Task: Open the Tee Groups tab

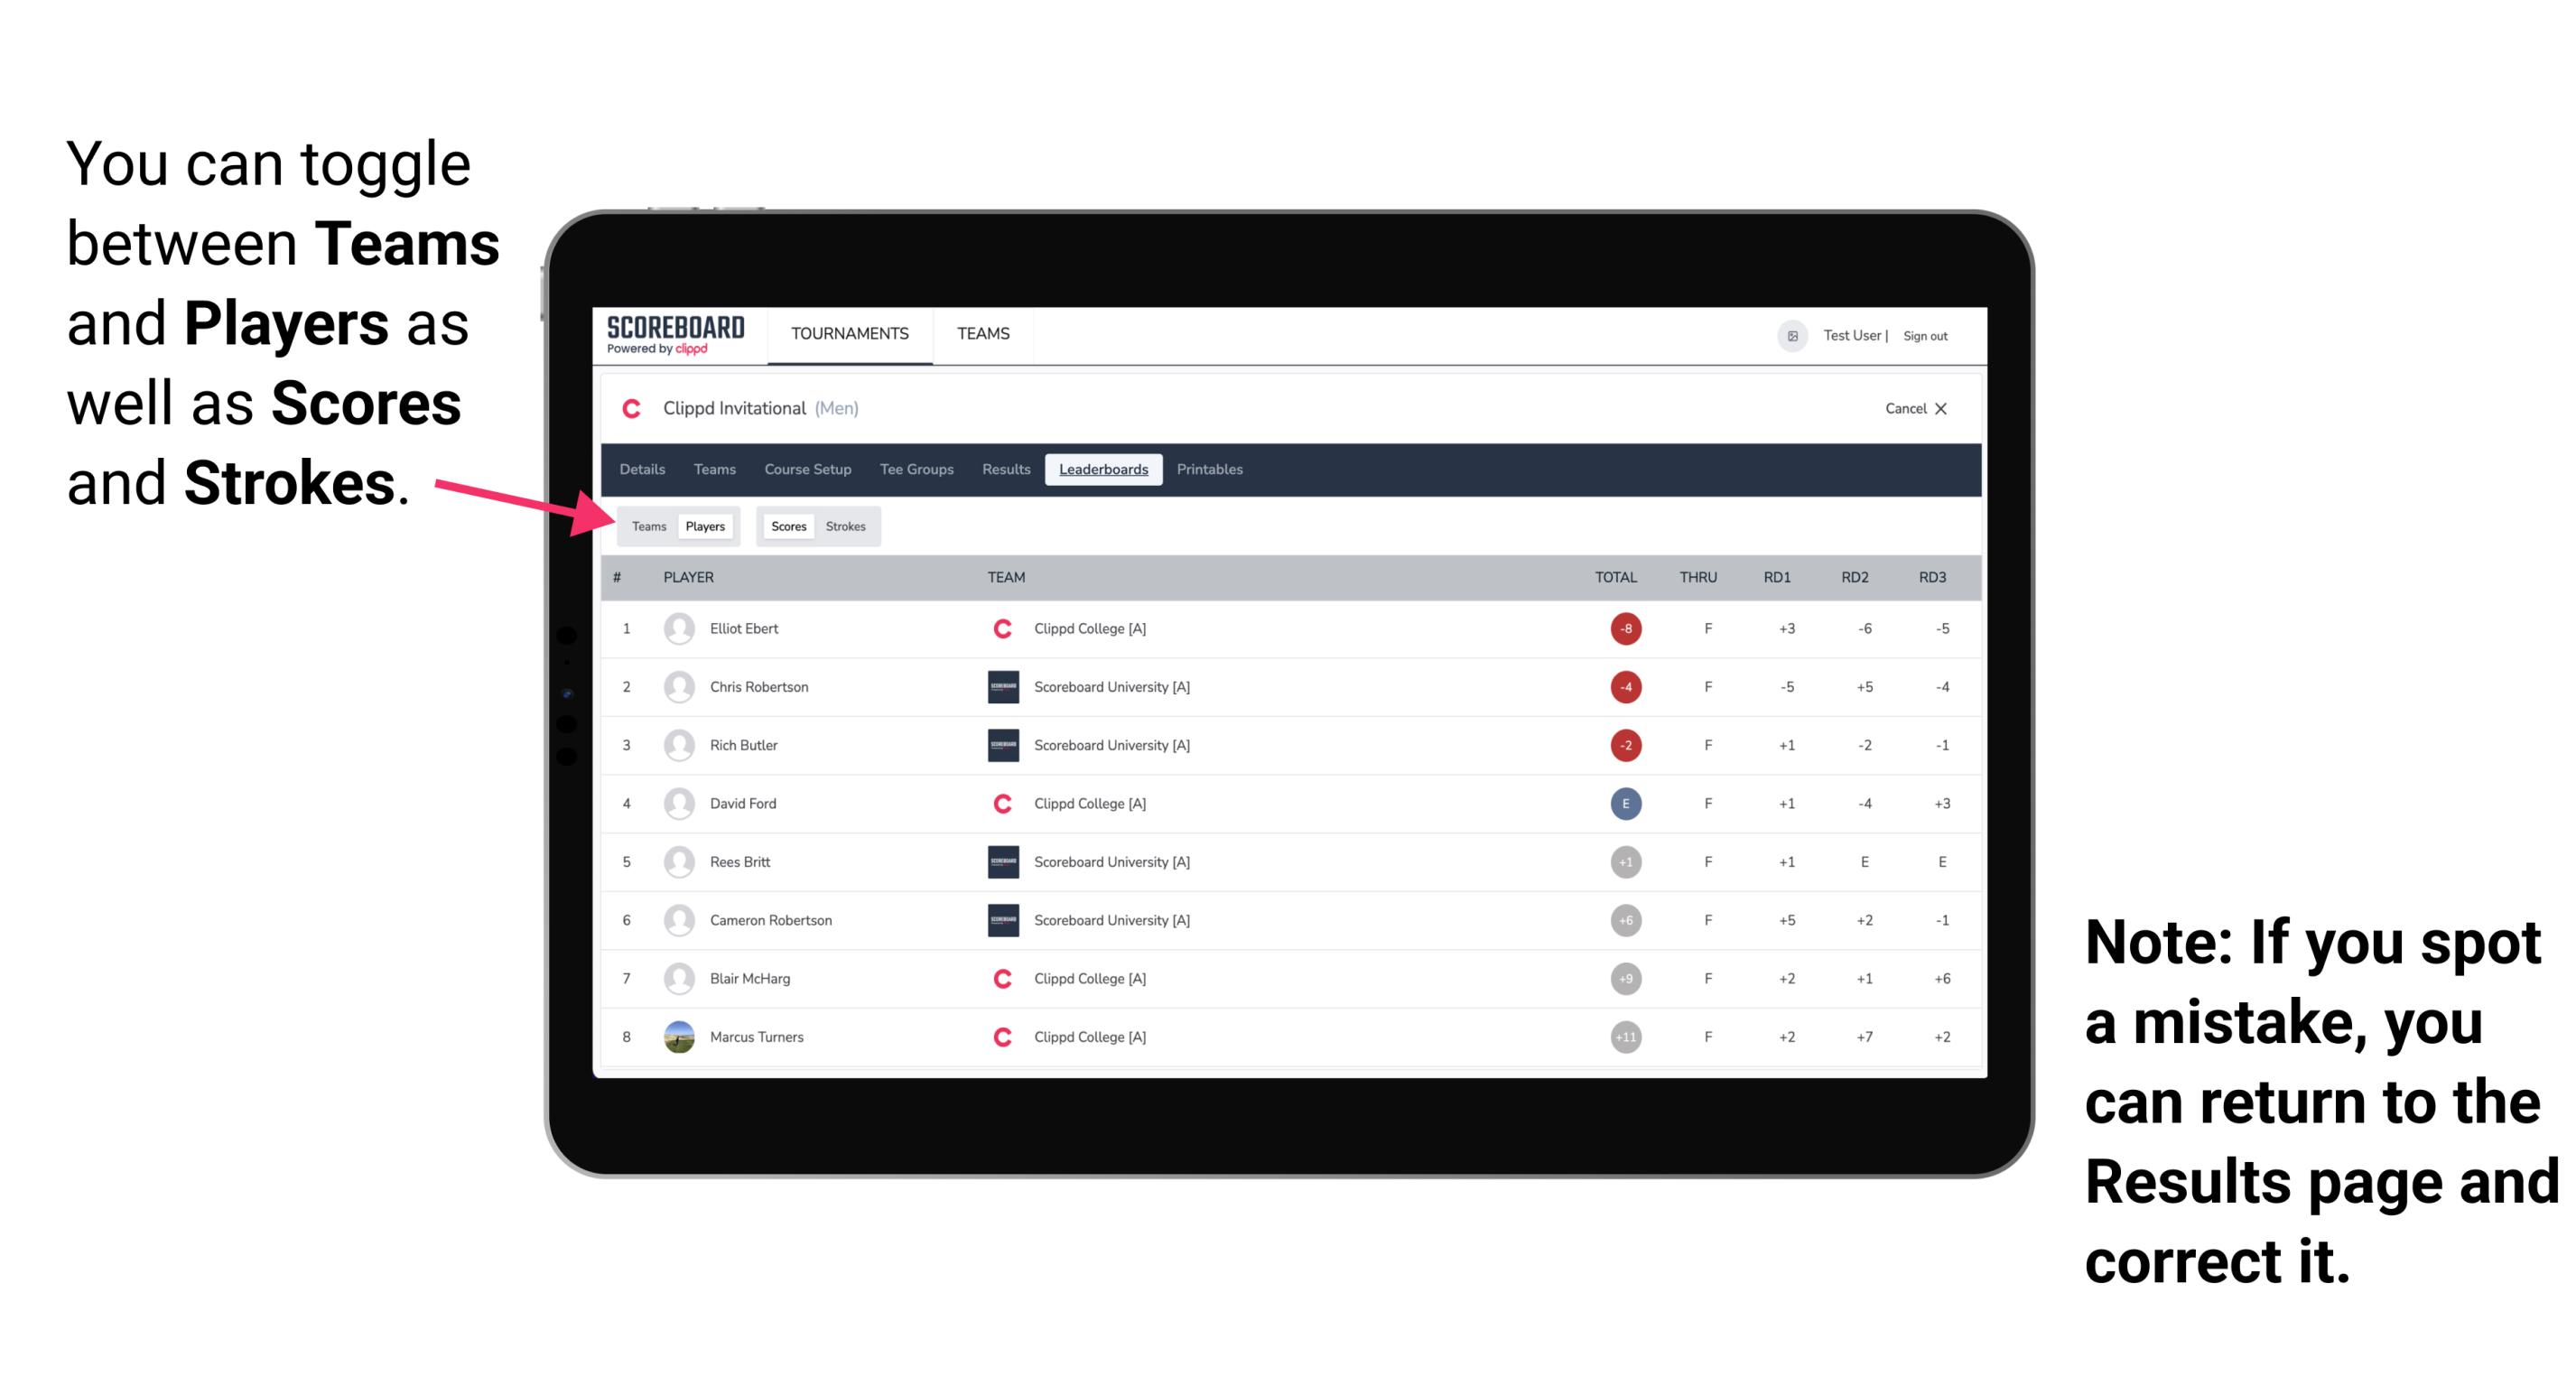Action: [913, 470]
